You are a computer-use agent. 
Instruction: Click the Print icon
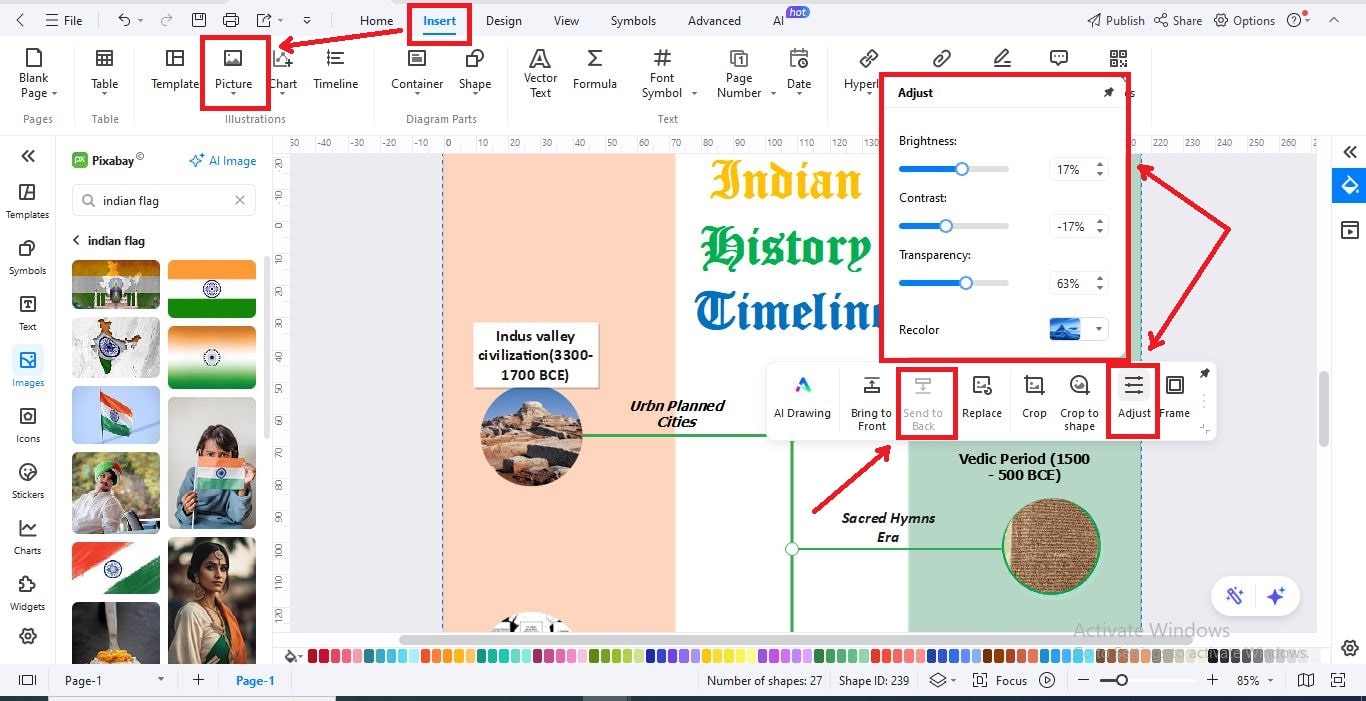[x=231, y=20]
